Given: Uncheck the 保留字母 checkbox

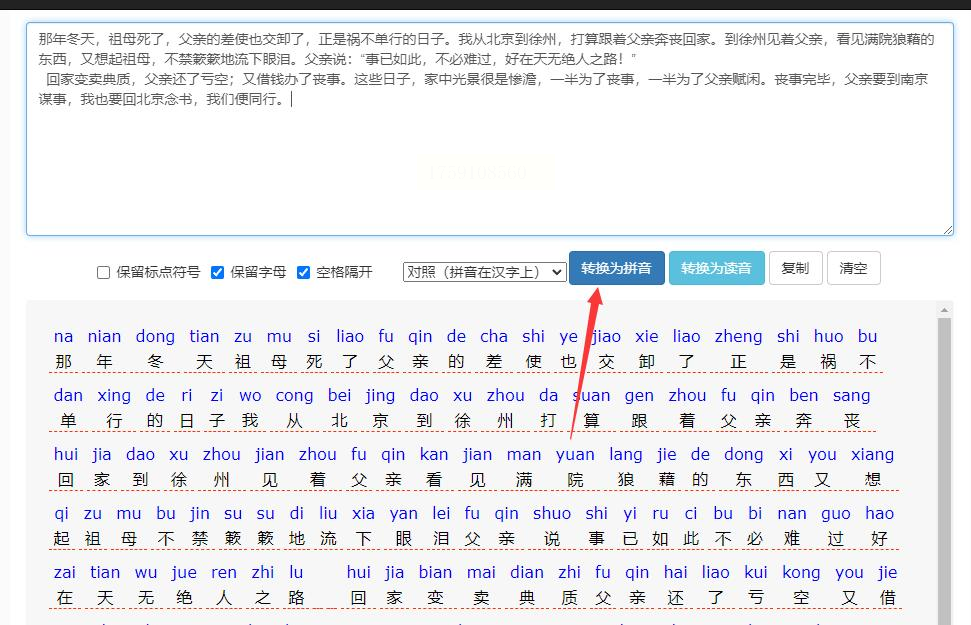Looking at the screenshot, I should [217, 272].
